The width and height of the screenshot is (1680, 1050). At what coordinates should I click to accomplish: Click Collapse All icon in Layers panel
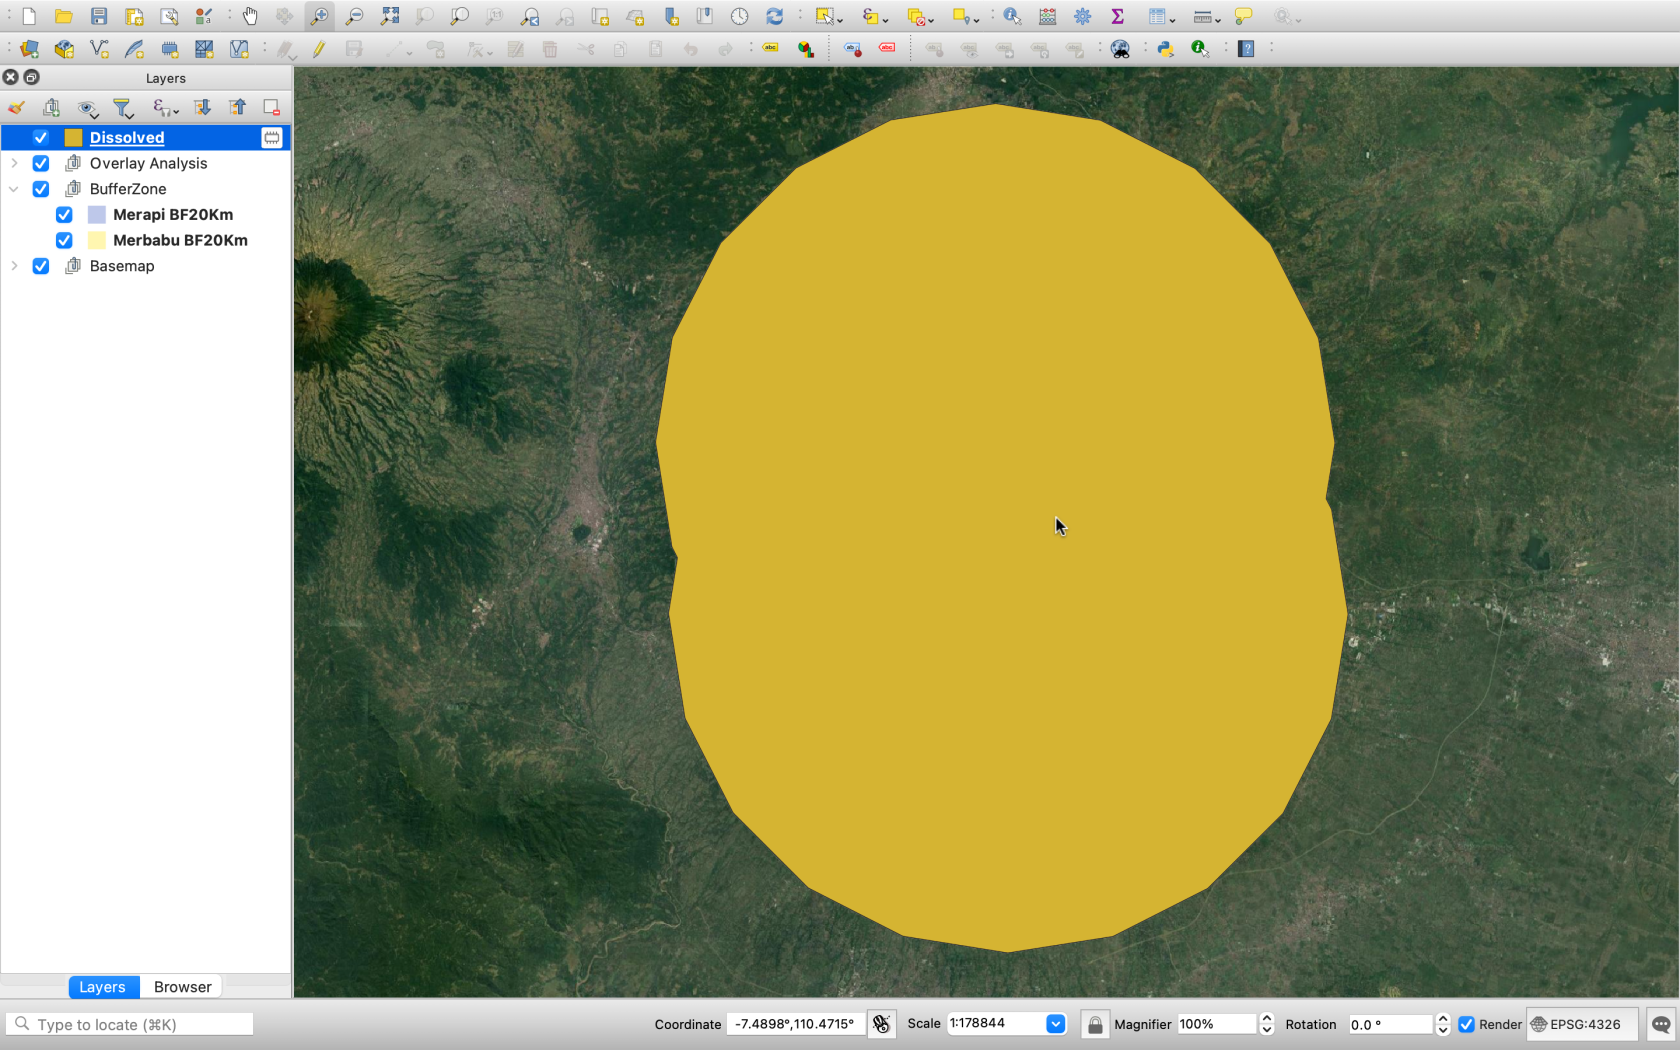(237, 107)
